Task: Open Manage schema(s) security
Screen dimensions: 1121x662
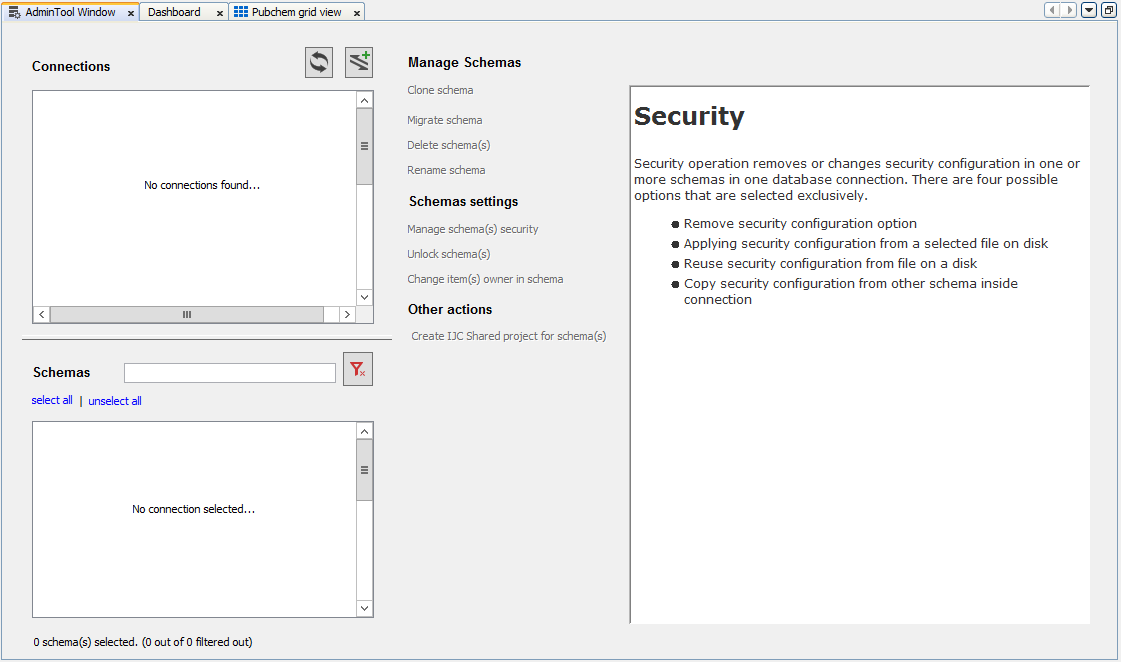Action: (x=473, y=228)
